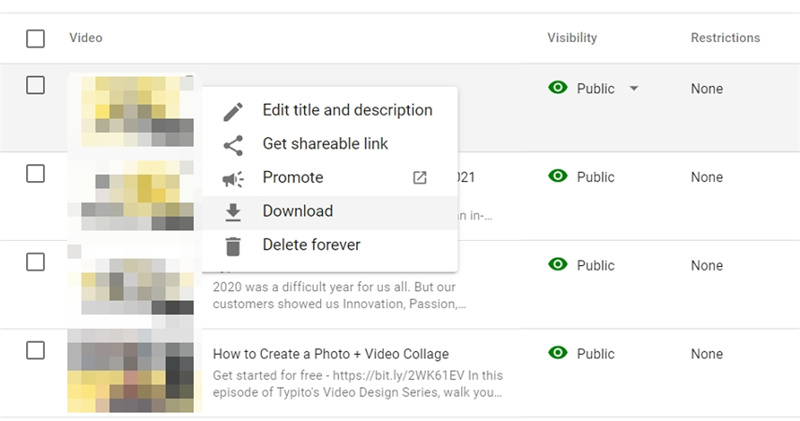Image resolution: width=800 pixels, height=421 pixels.
Task: Click the Visibility column header
Action: tap(572, 38)
